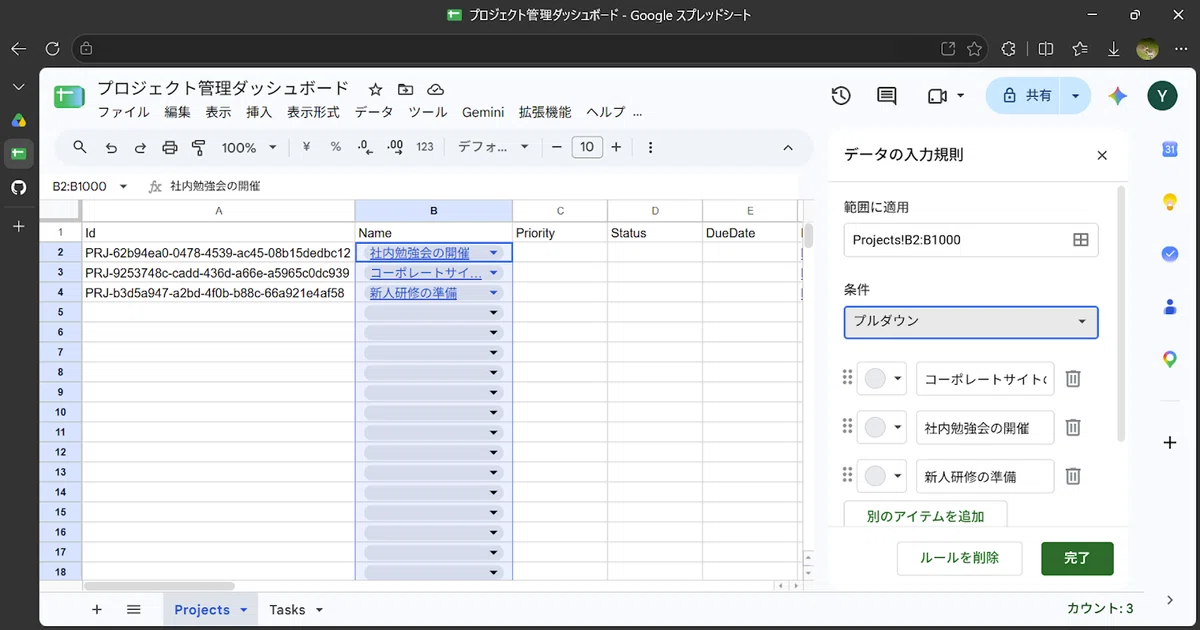Screen dimensions: 1200x630
Task: Star the document with star icon
Action: point(375,89)
